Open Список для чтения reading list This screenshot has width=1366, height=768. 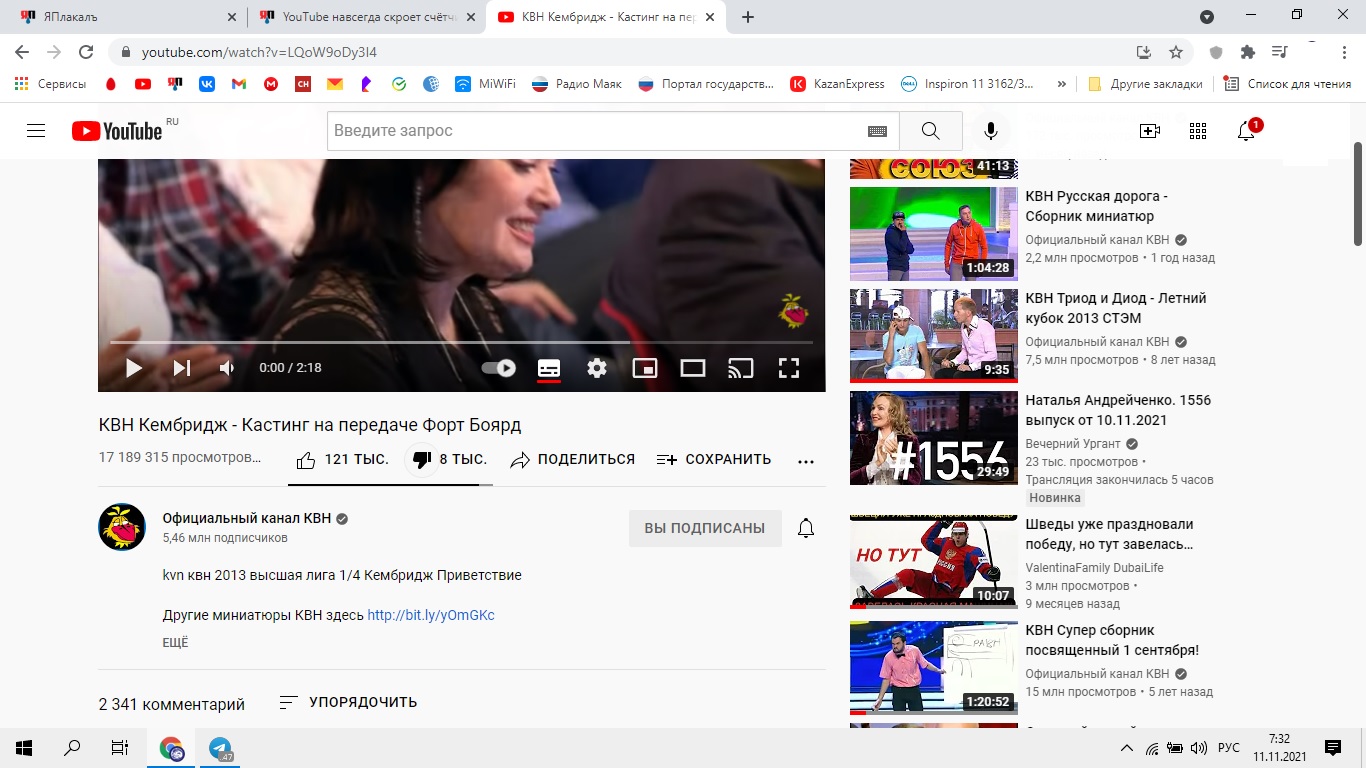pyautogui.click(x=1288, y=84)
